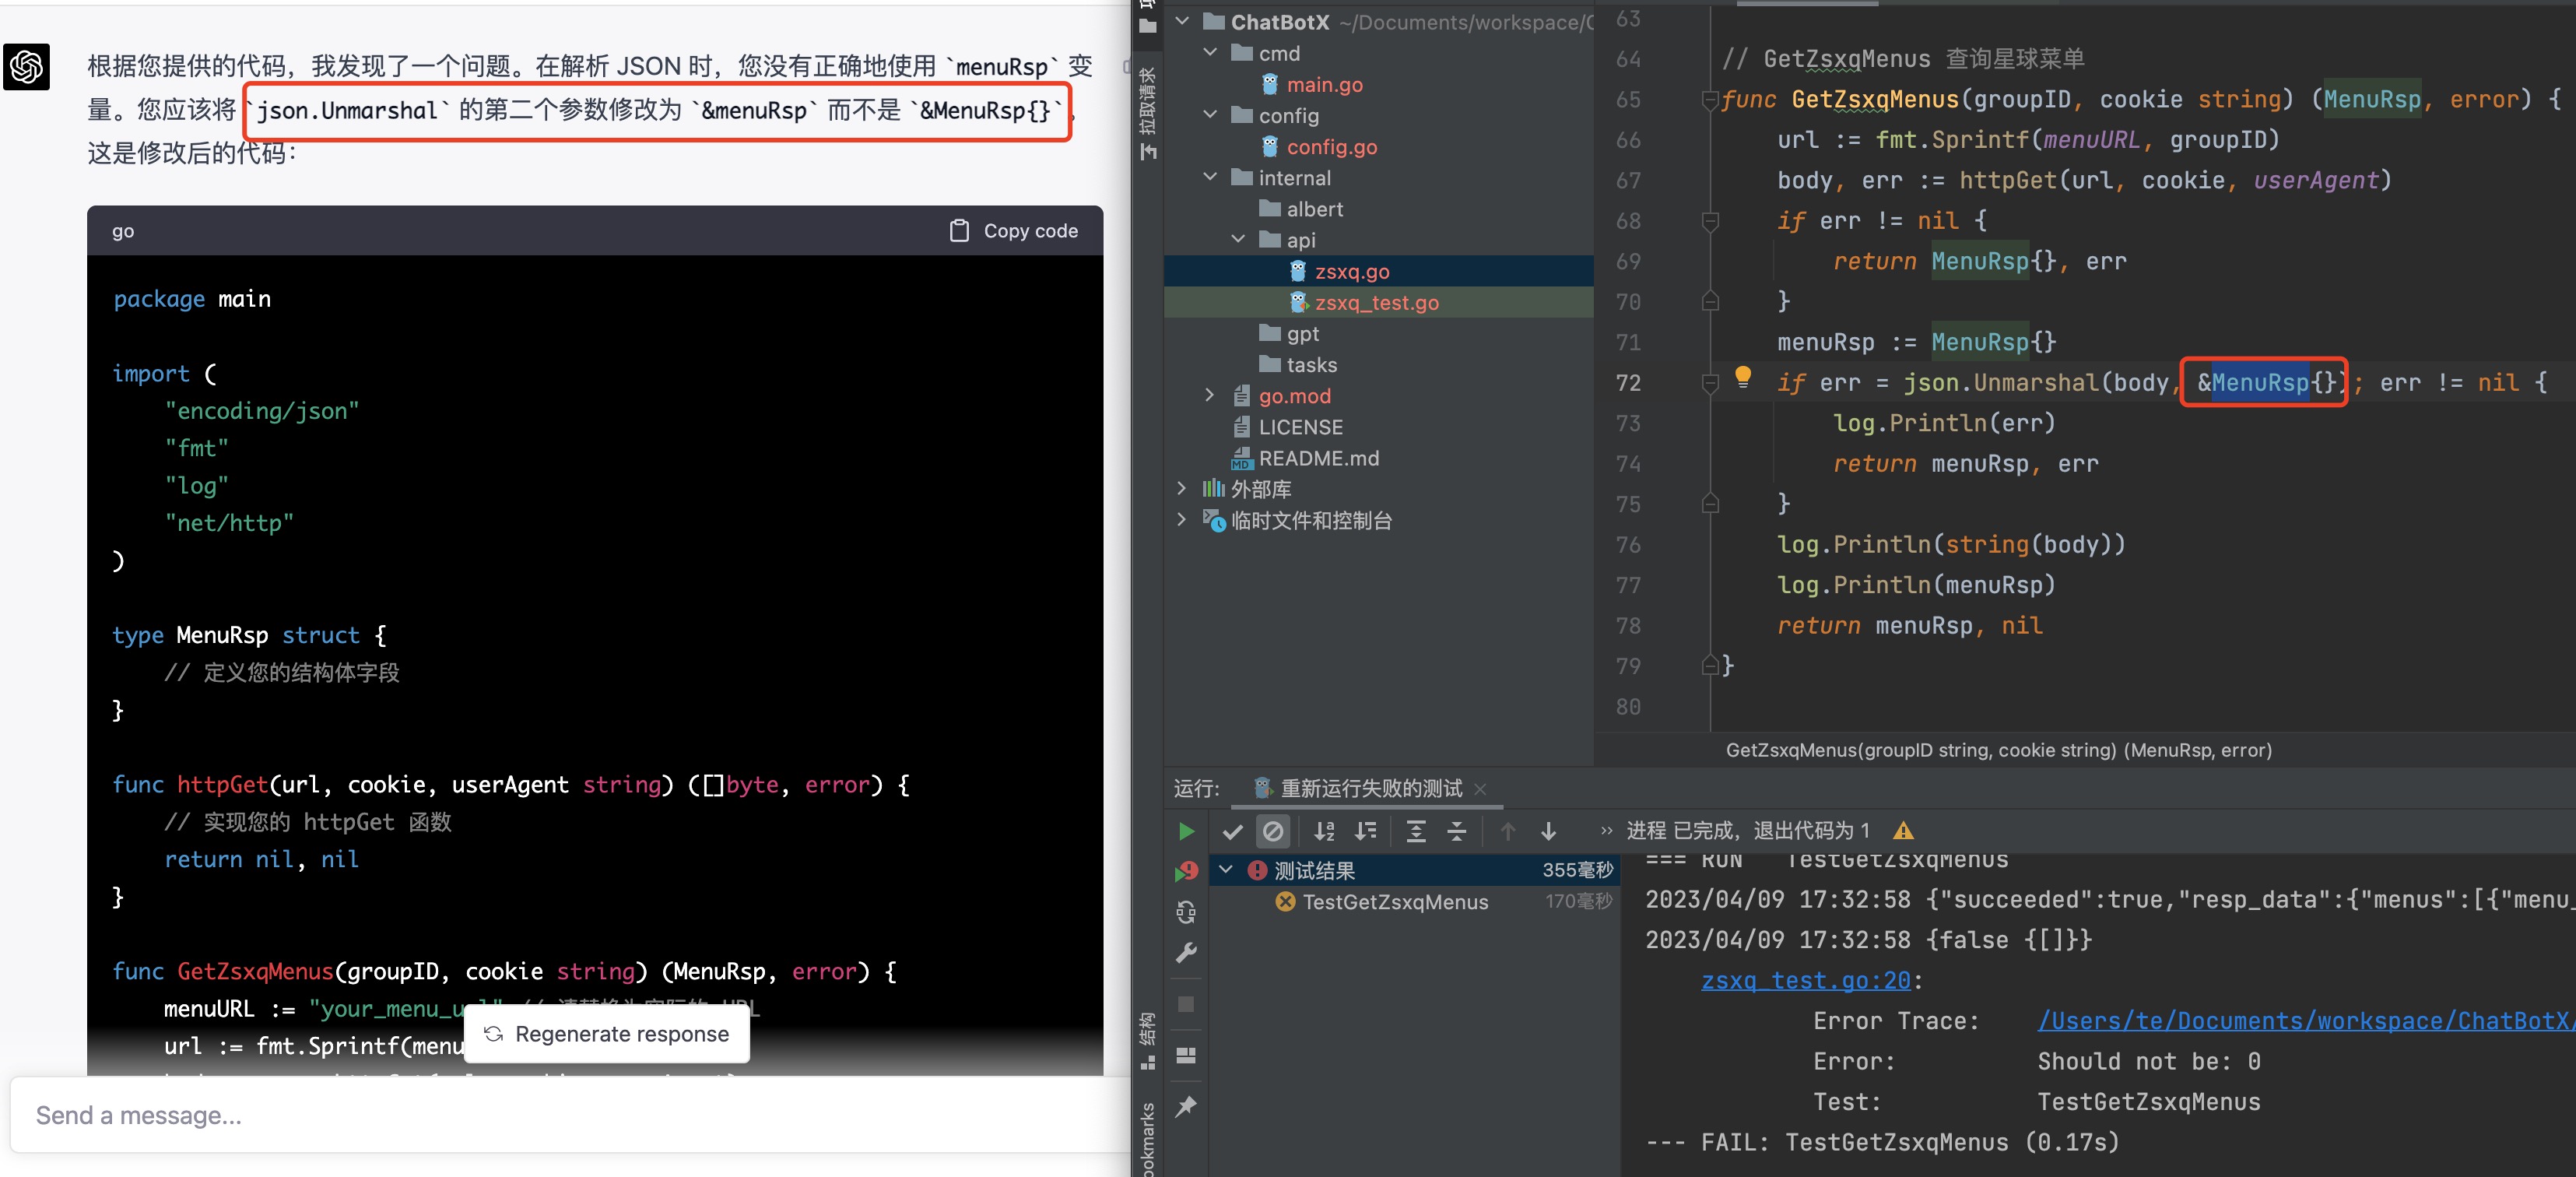Screen dimensions: 2576x1177
Task: Click the lightbulb quick-fix icon on line 72
Action: (1743, 376)
